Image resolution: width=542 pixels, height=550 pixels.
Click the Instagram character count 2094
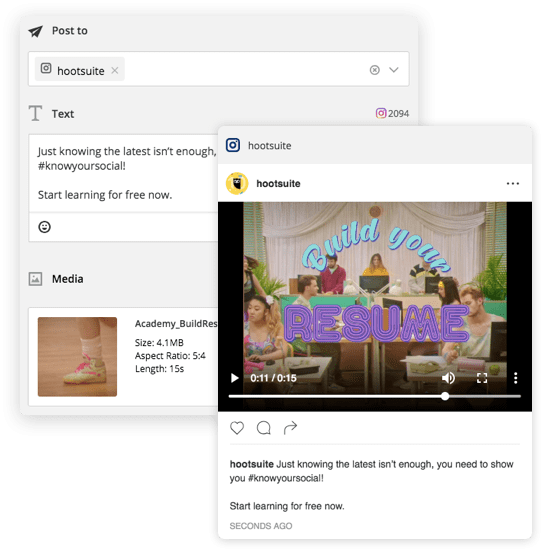[392, 113]
